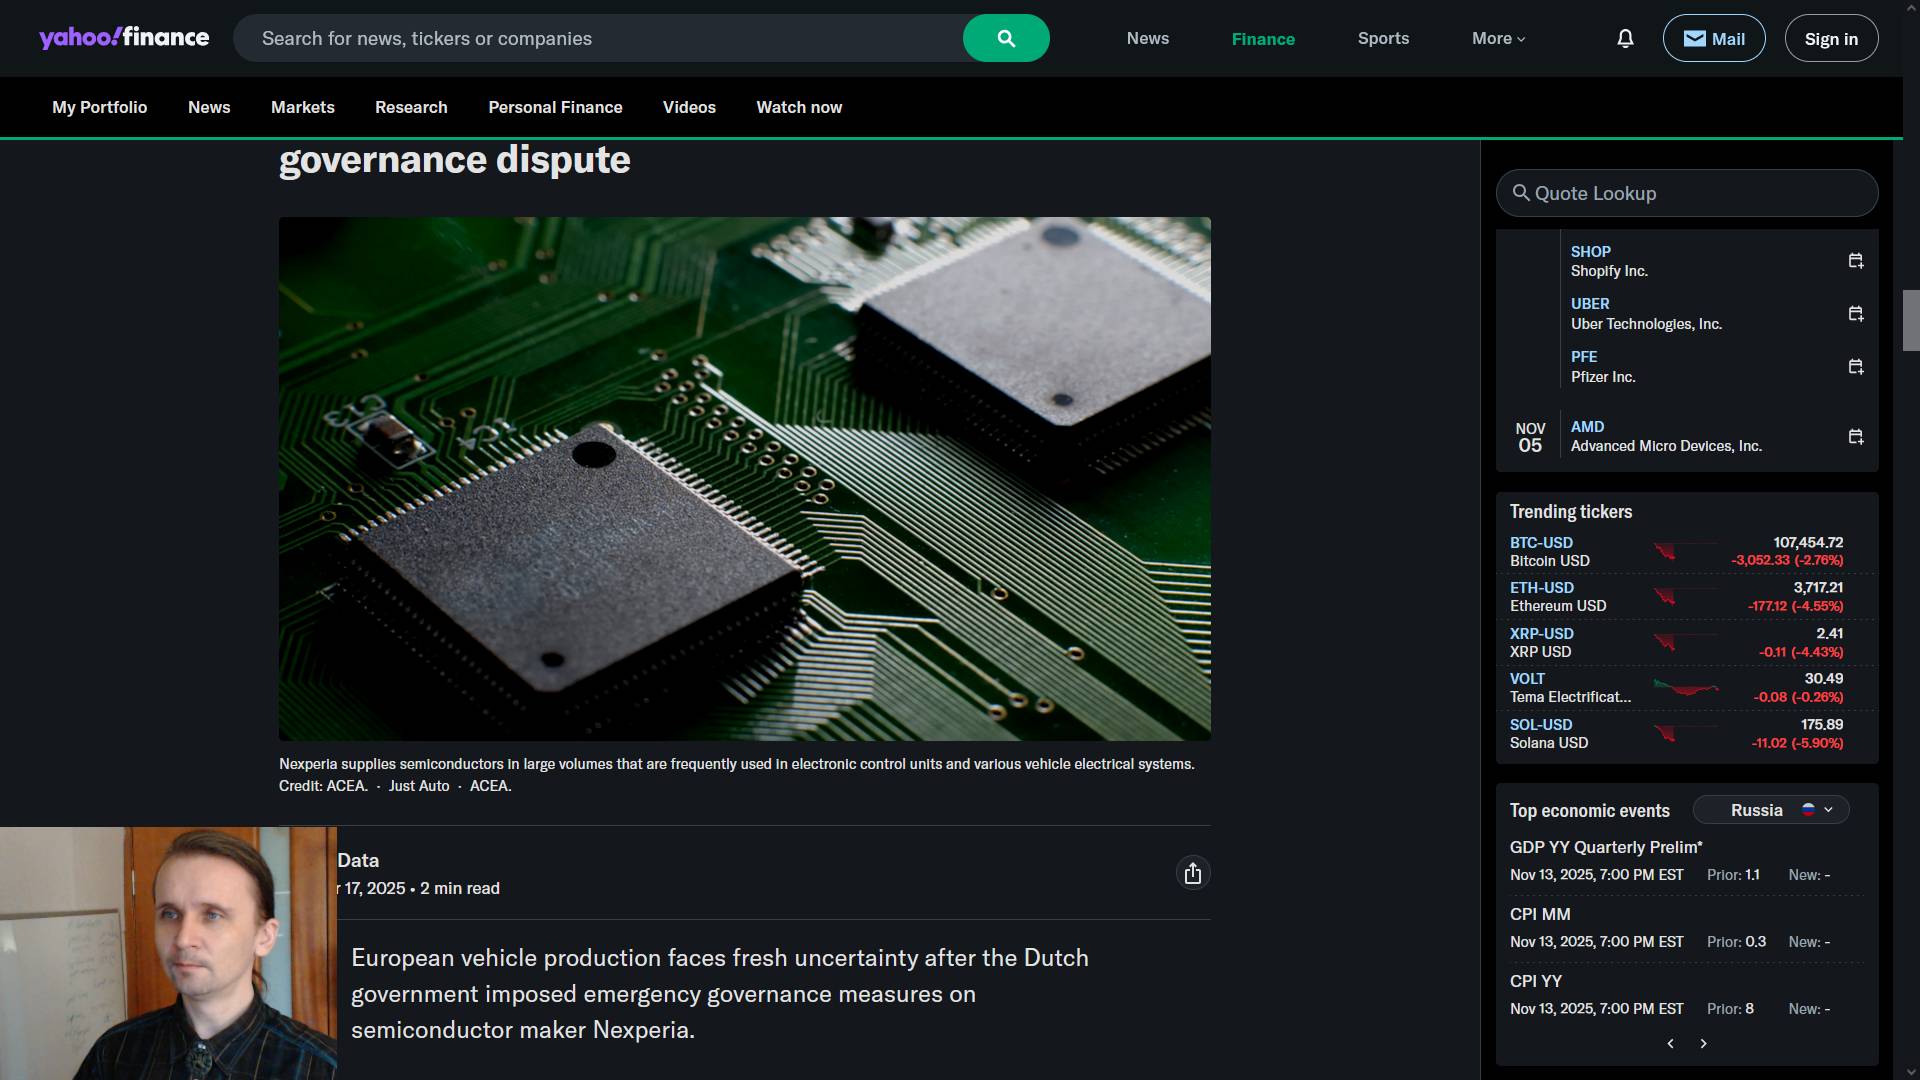Click the page vertical scrollbar thumb

[1910, 320]
